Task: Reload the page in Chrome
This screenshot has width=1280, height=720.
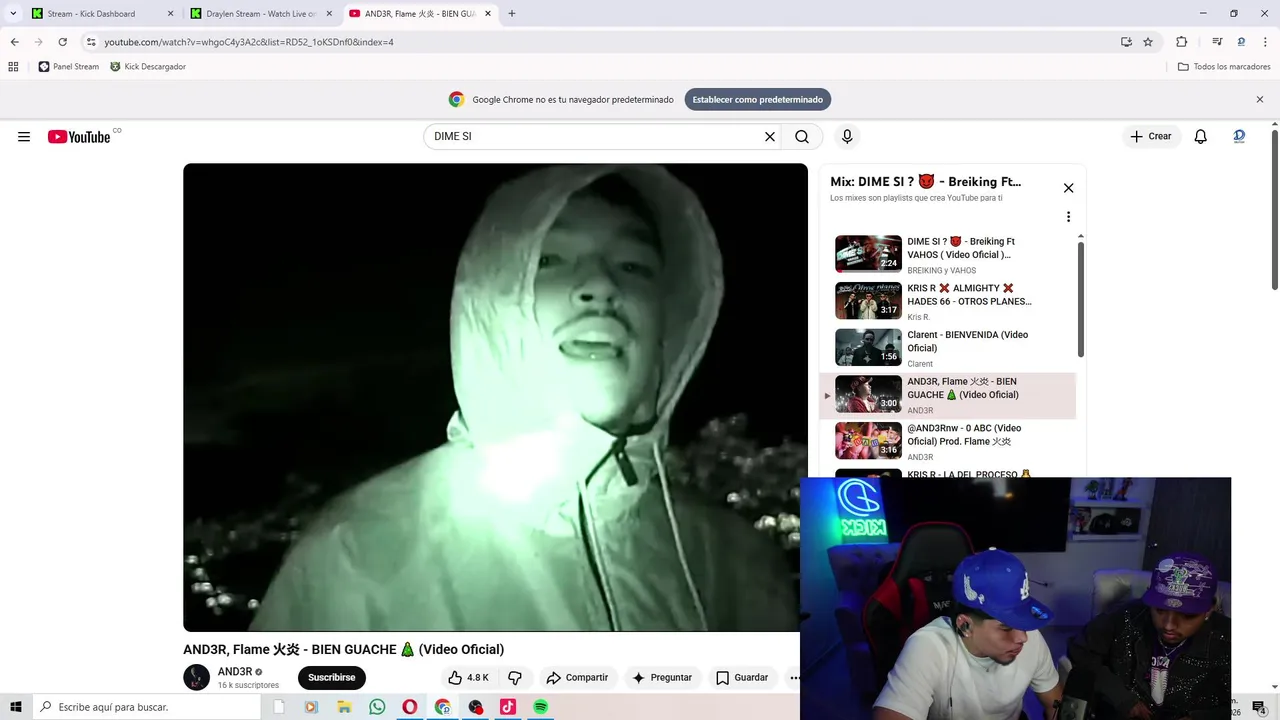Action: coord(62,42)
